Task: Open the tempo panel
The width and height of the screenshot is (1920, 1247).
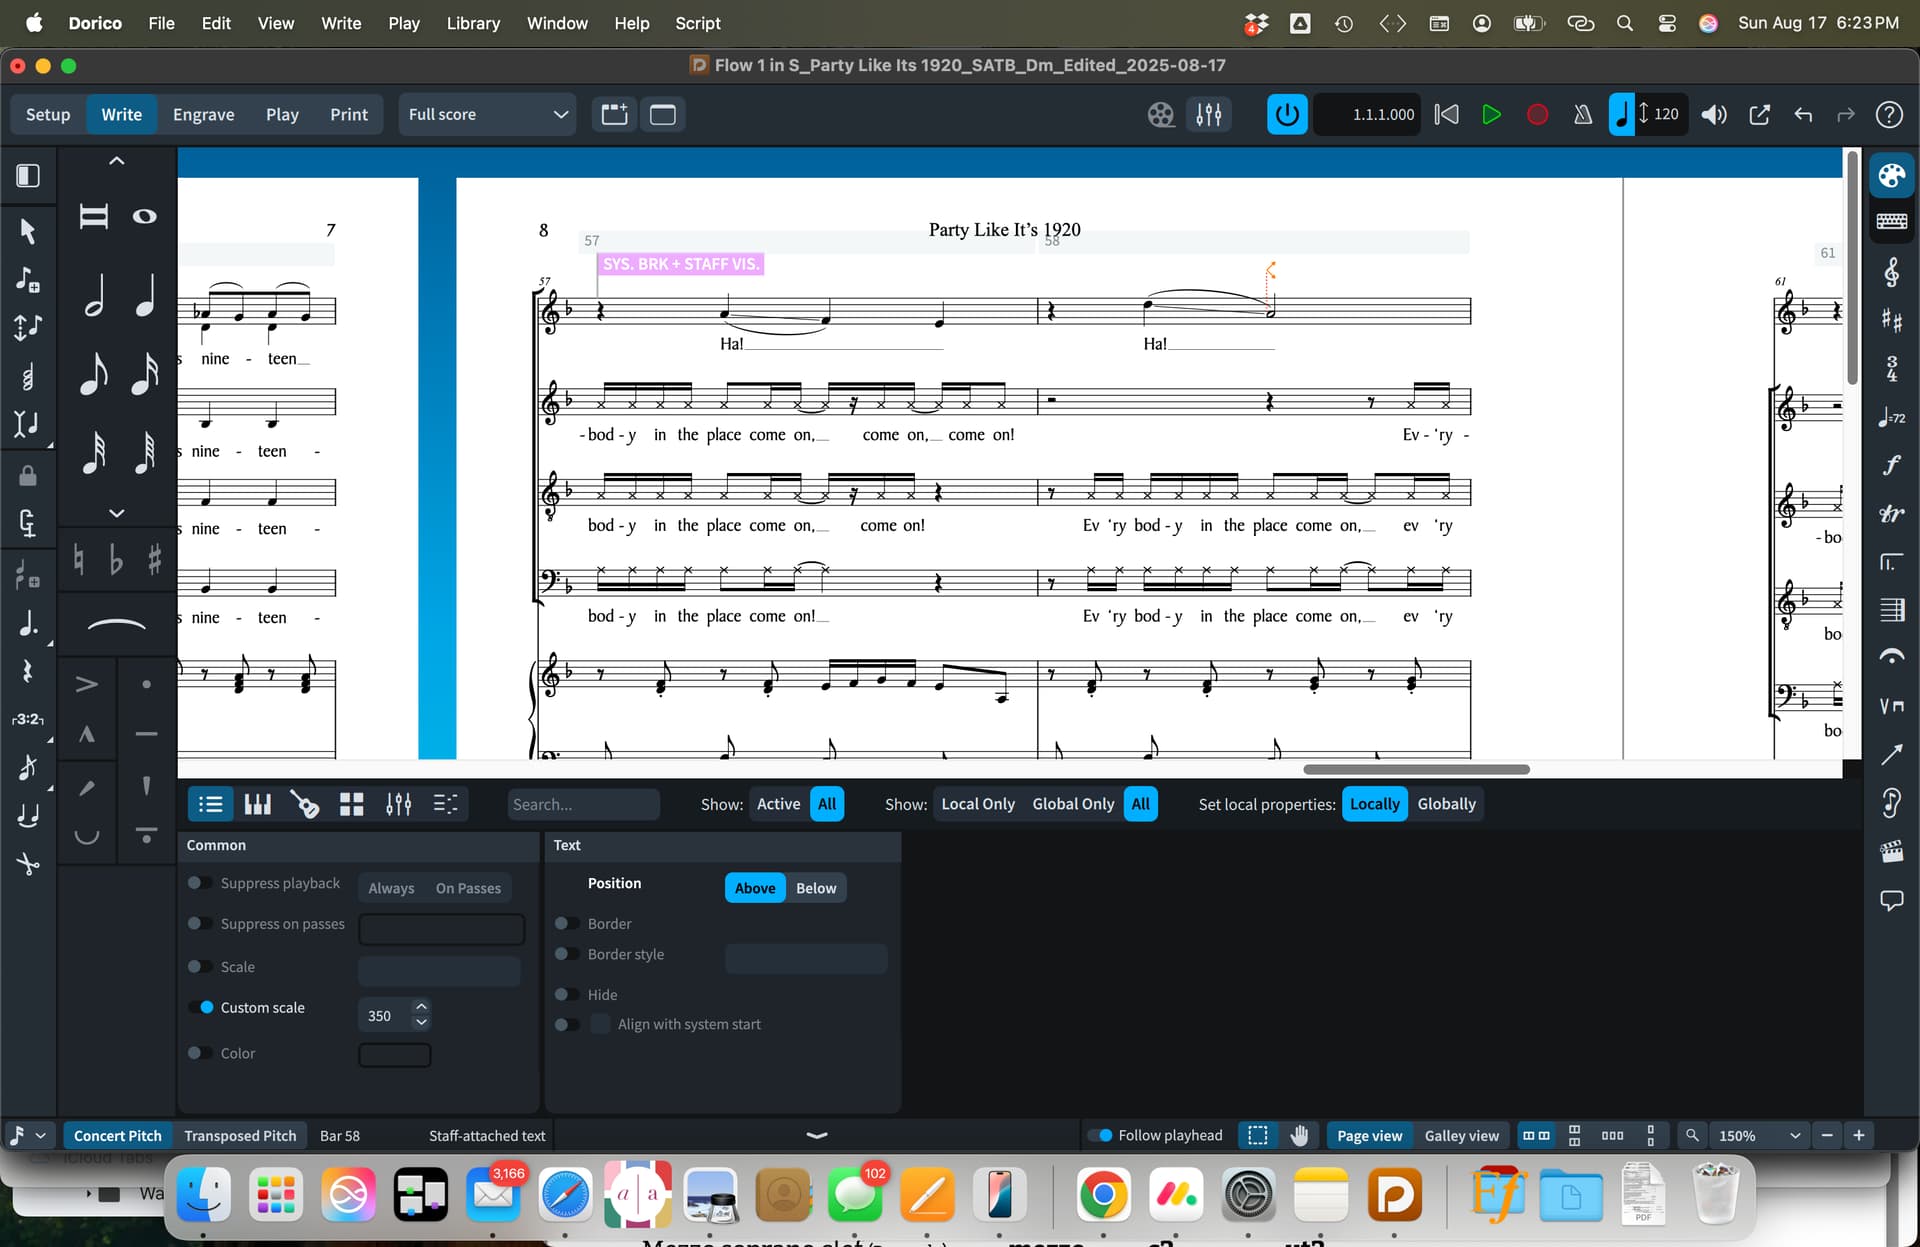Action: click(x=1891, y=417)
